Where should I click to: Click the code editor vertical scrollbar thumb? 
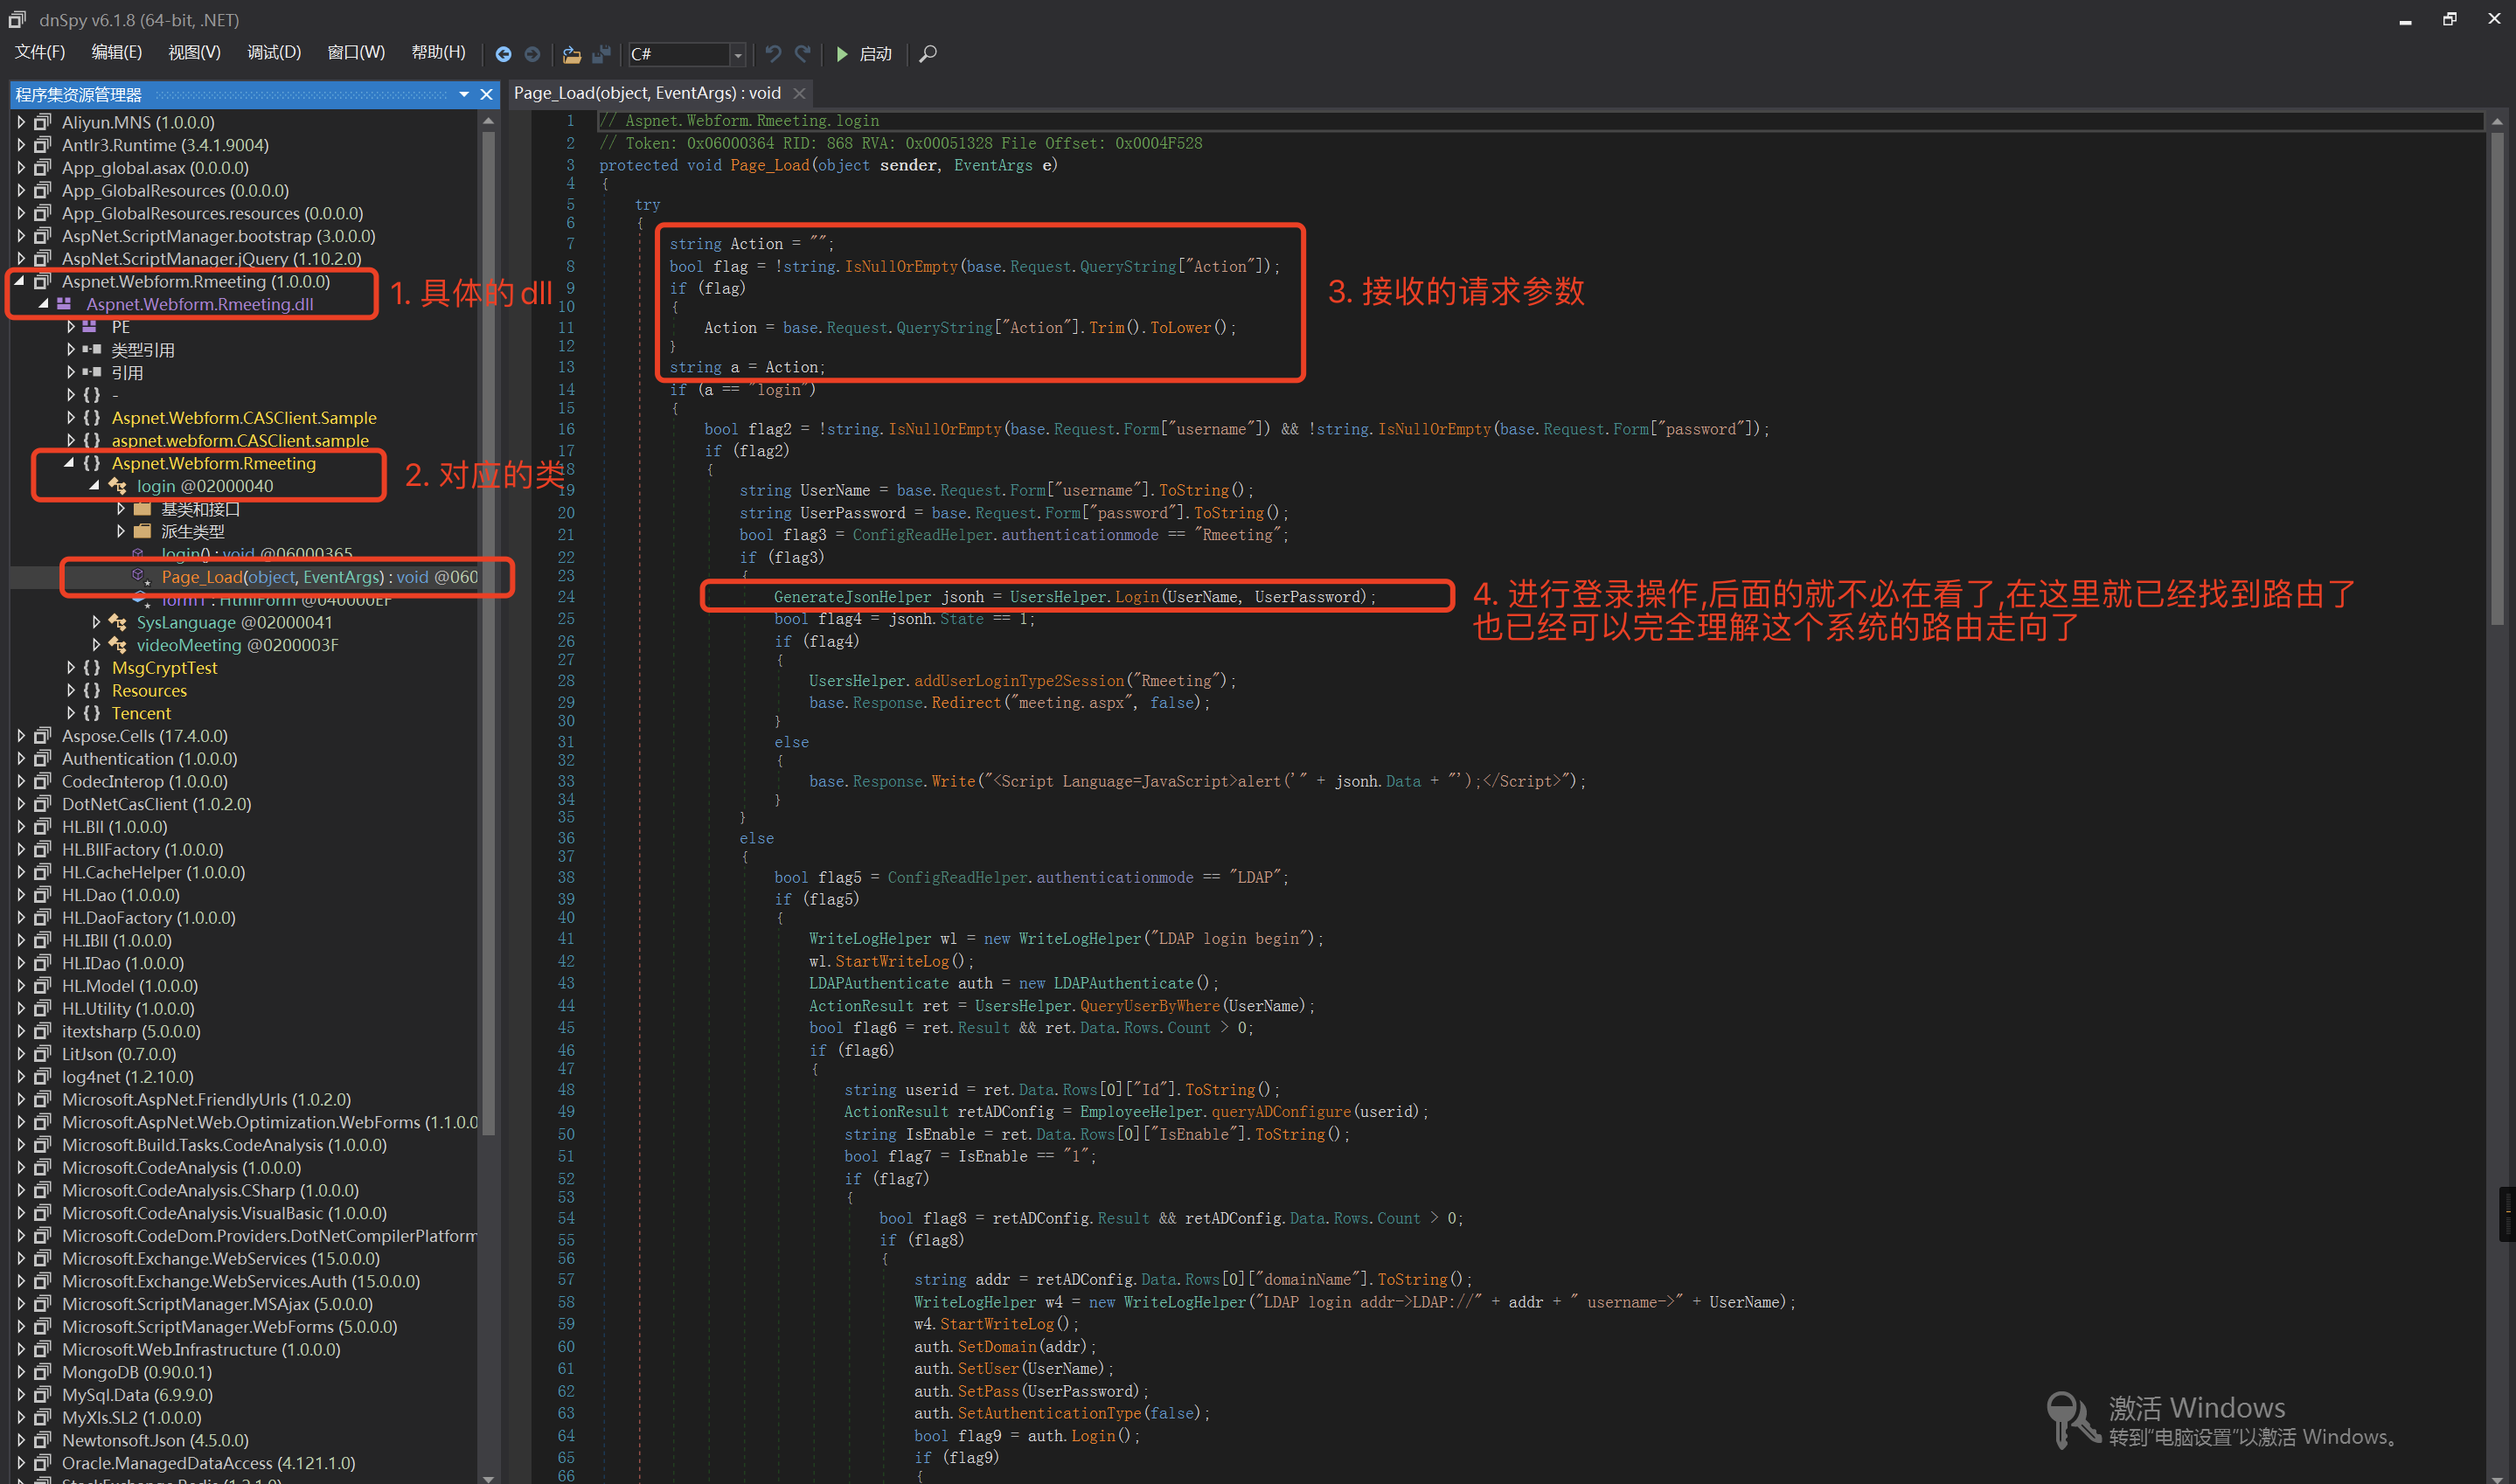point(2497,380)
